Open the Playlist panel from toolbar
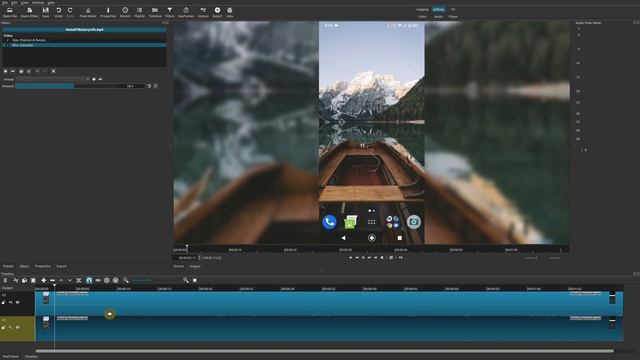 click(139, 12)
